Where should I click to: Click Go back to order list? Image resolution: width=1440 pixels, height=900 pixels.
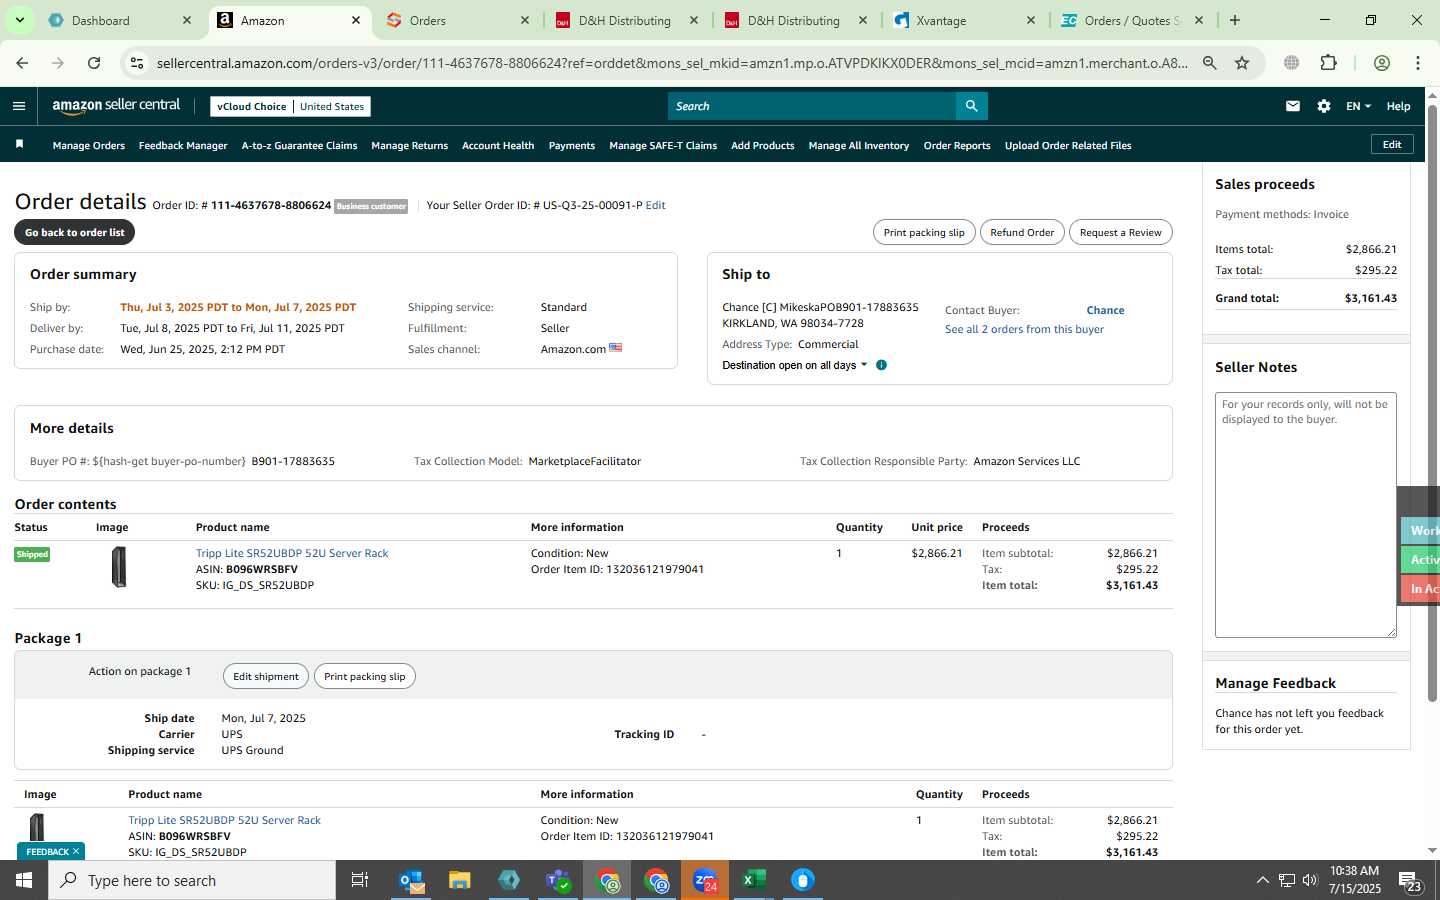(x=75, y=232)
